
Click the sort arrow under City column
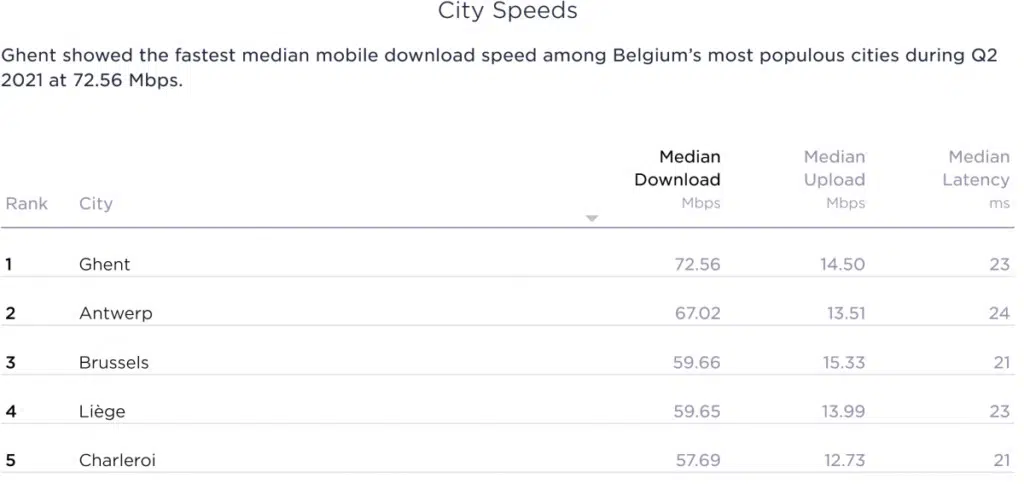[x=592, y=218]
